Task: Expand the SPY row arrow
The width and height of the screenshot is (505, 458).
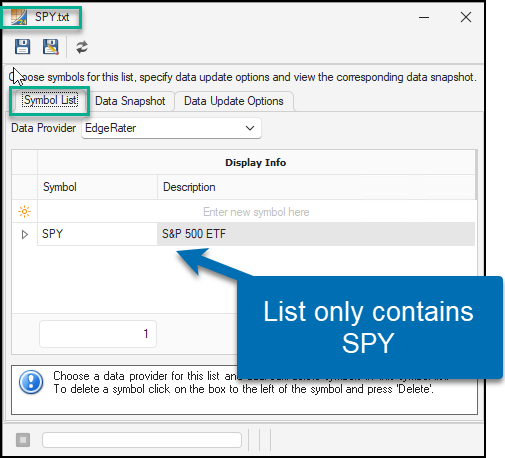Action: click(24, 234)
